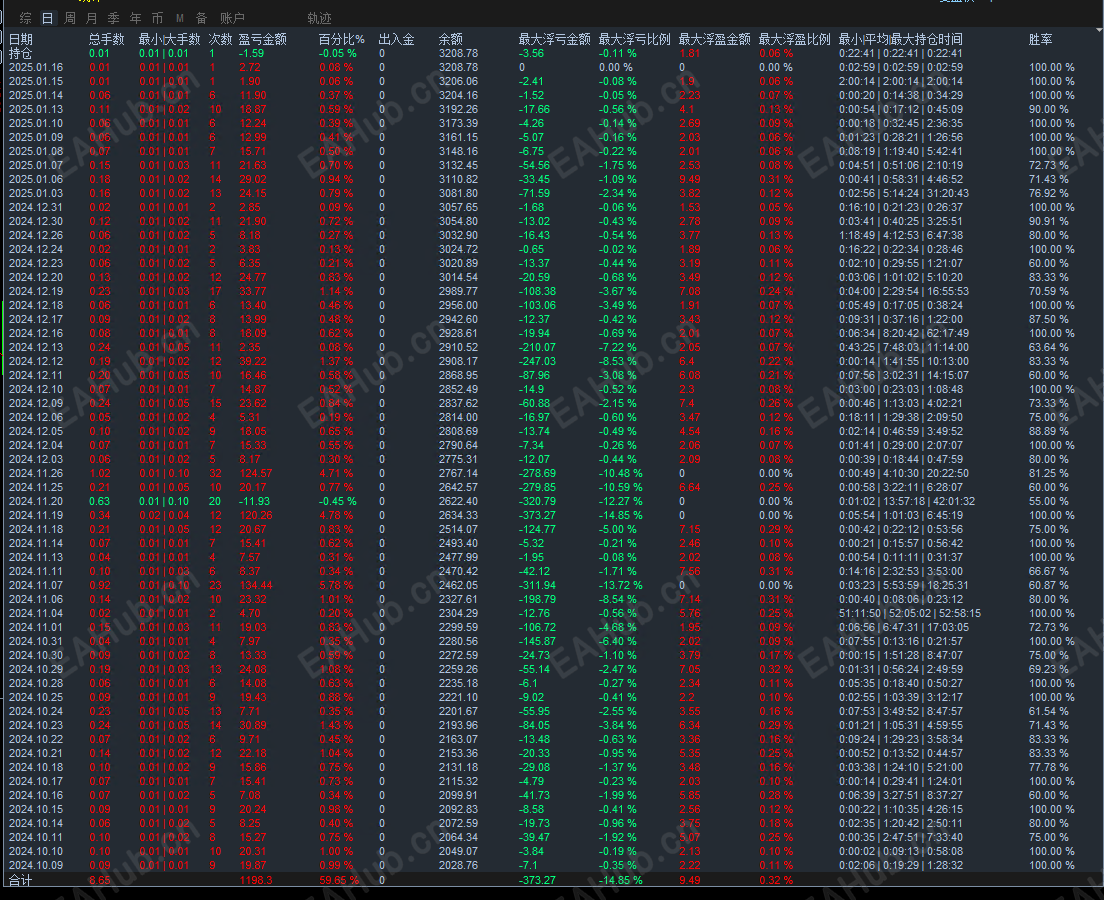The image size is (1104, 900).
Task: Sort by the 胜率 column header
Action: pos(1041,39)
